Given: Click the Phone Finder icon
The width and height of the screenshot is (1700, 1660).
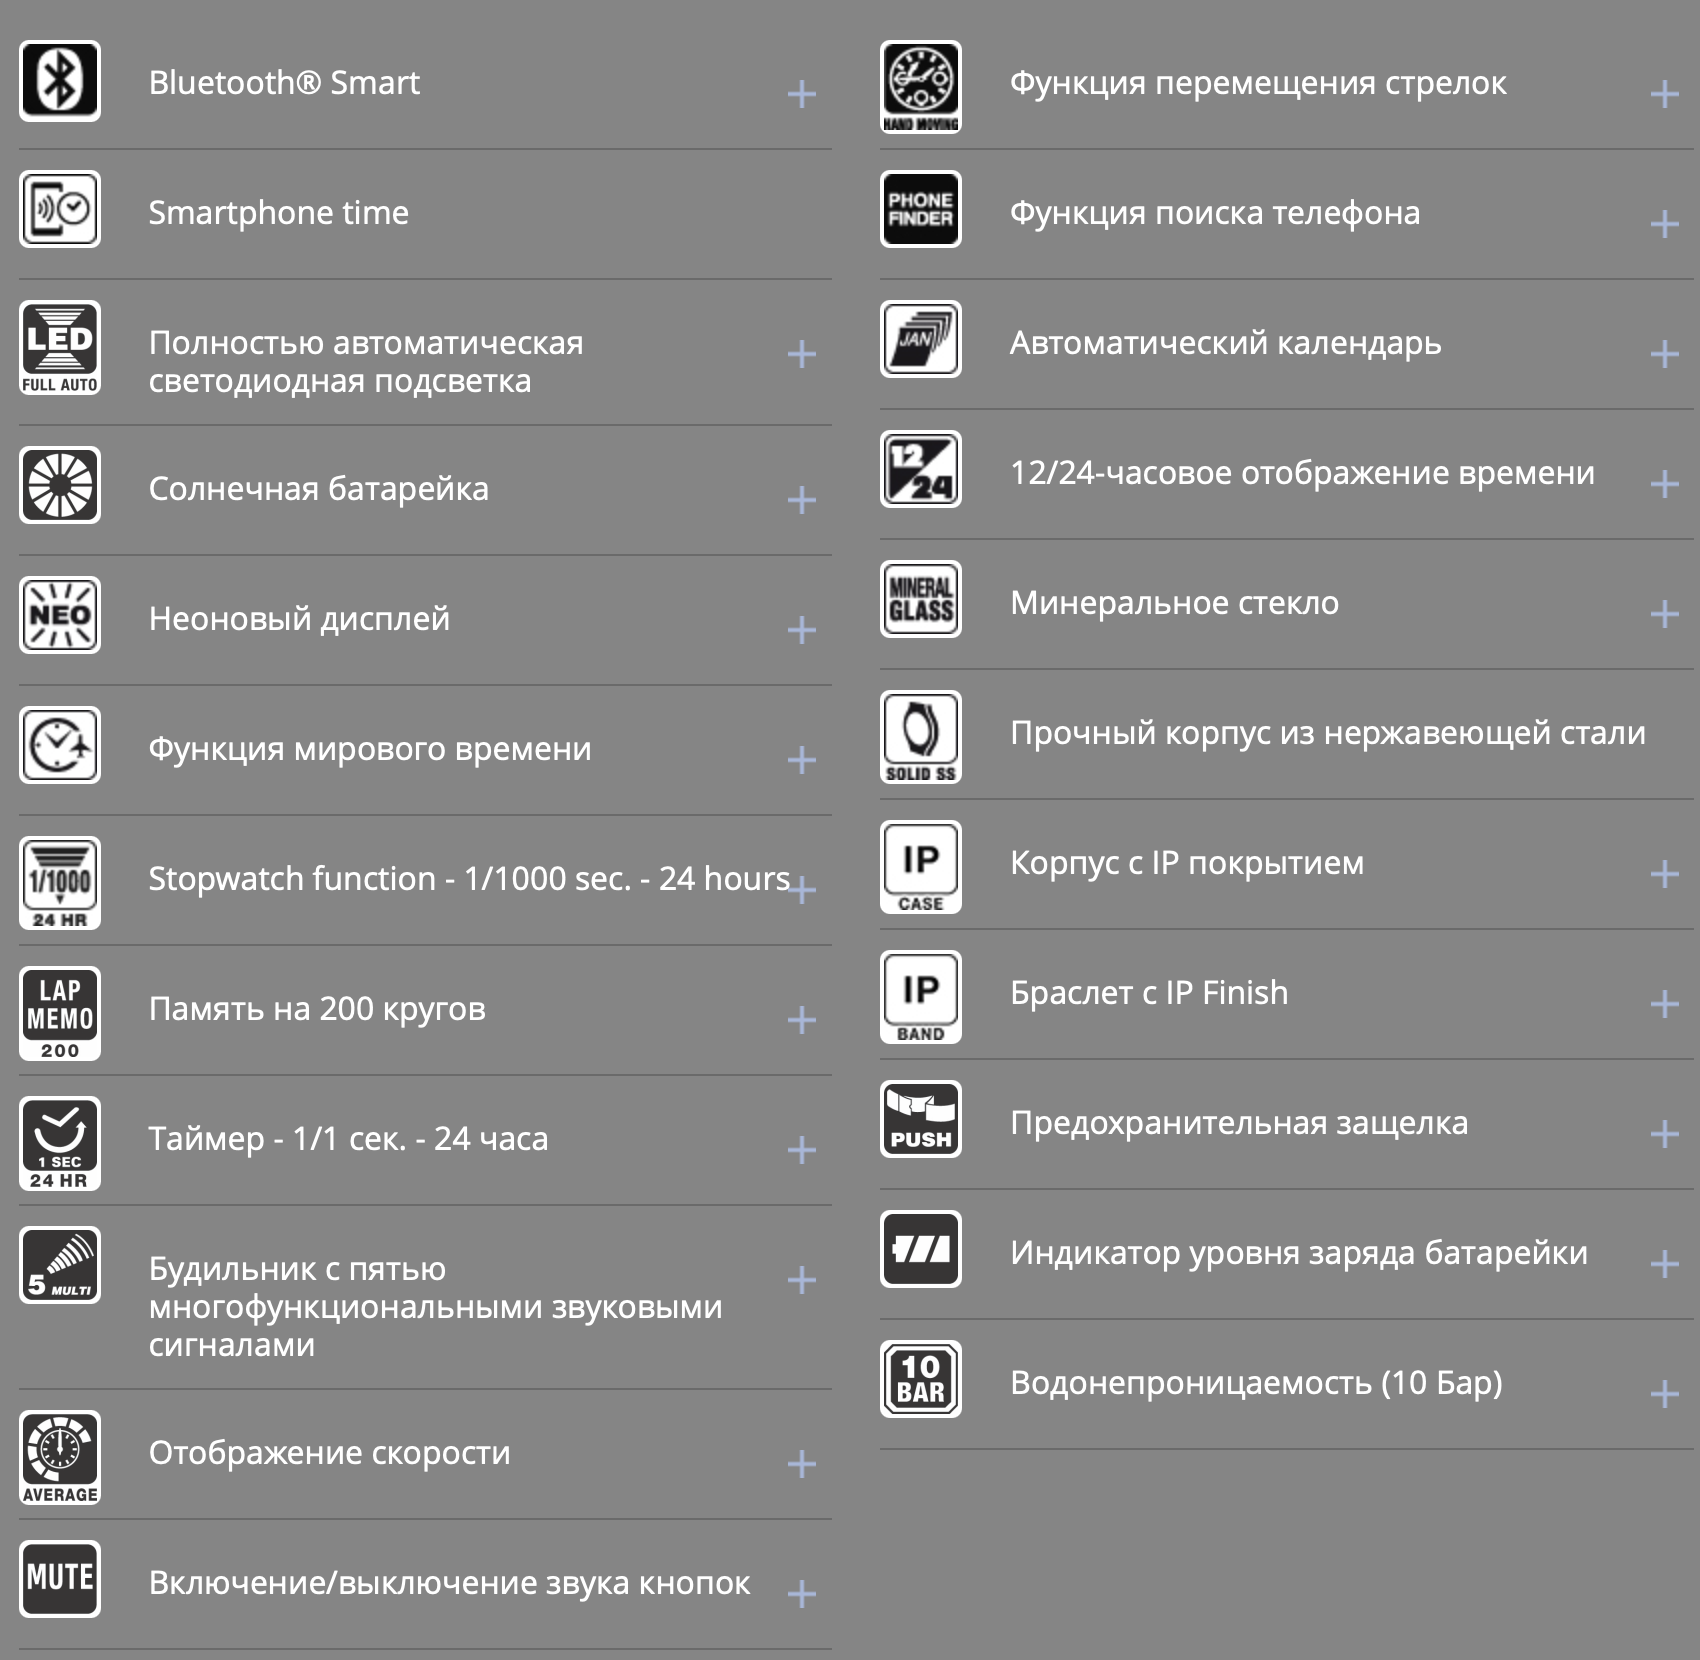Looking at the screenshot, I should coord(920,210).
